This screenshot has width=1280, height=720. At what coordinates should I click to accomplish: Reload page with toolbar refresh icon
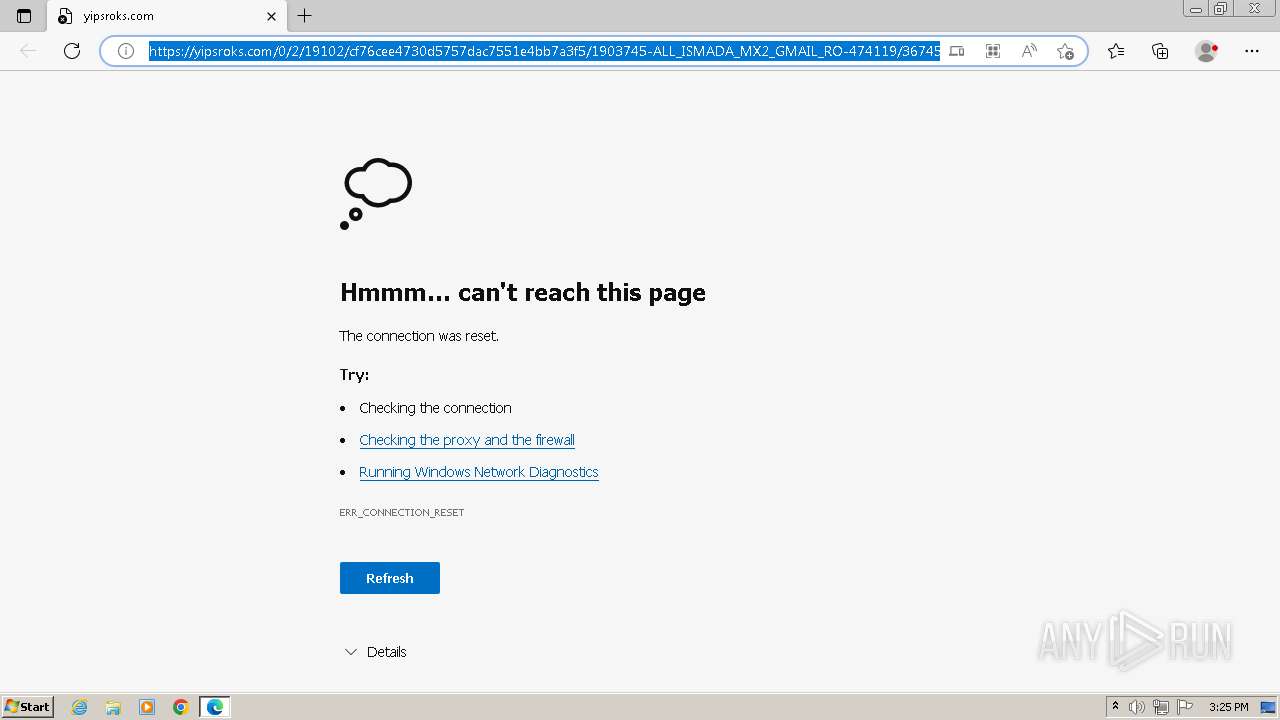72,51
